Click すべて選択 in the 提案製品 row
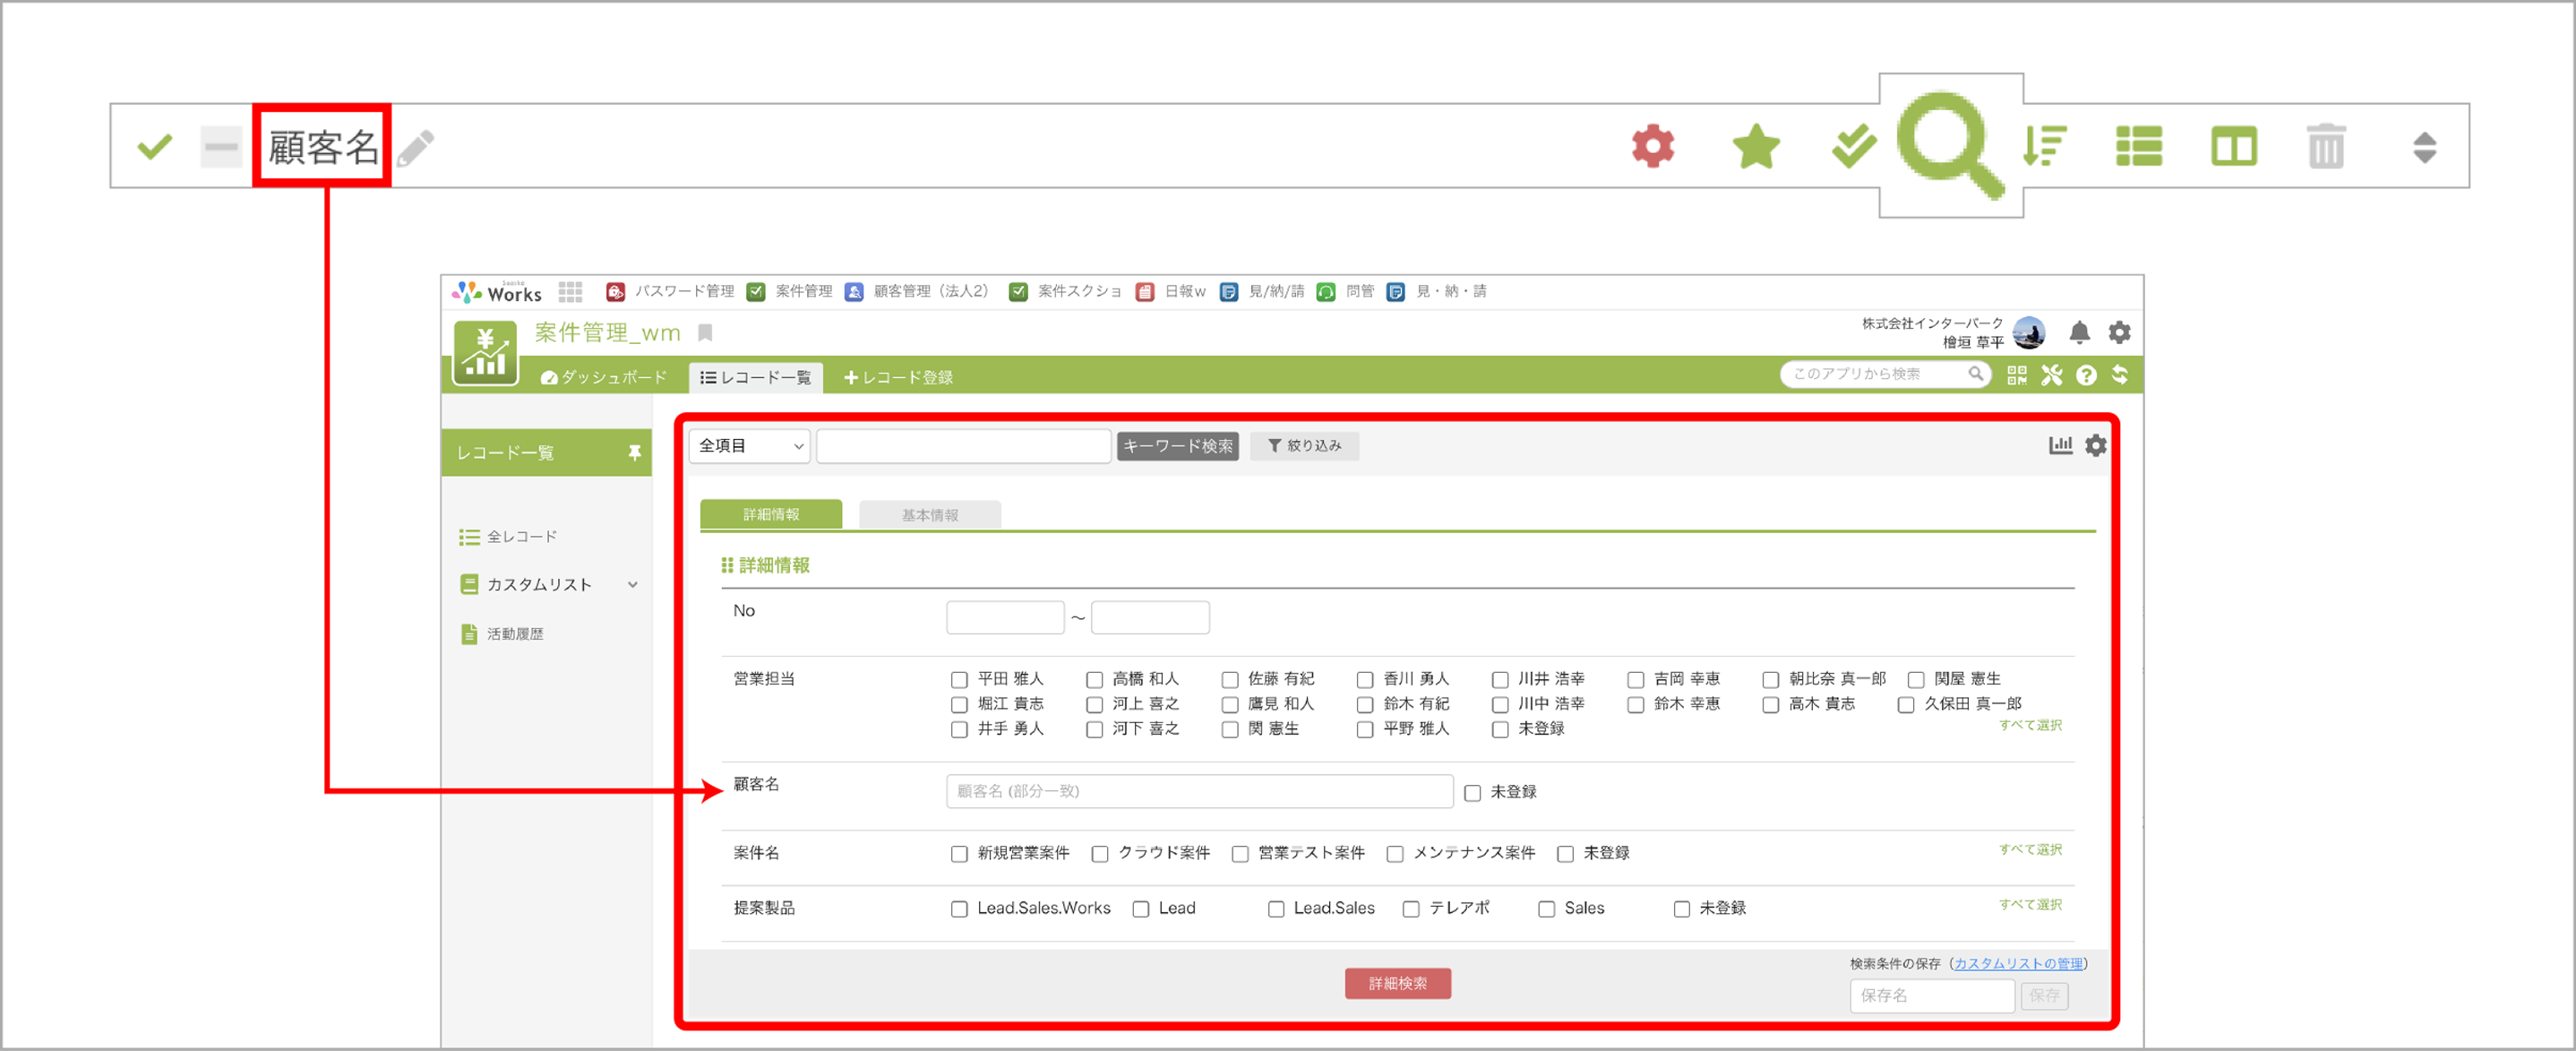 (2030, 905)
